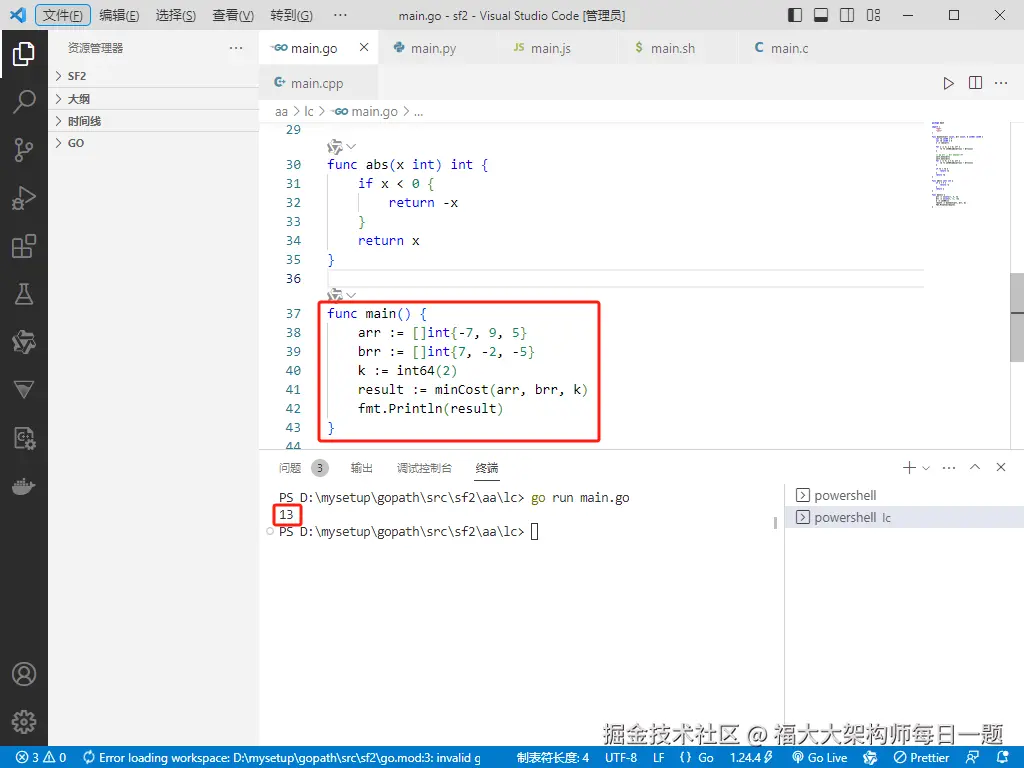Viewport: 1024px width, 768px height.
Task: Choose Go version 1.24.4
Action: tap(751, 758)
